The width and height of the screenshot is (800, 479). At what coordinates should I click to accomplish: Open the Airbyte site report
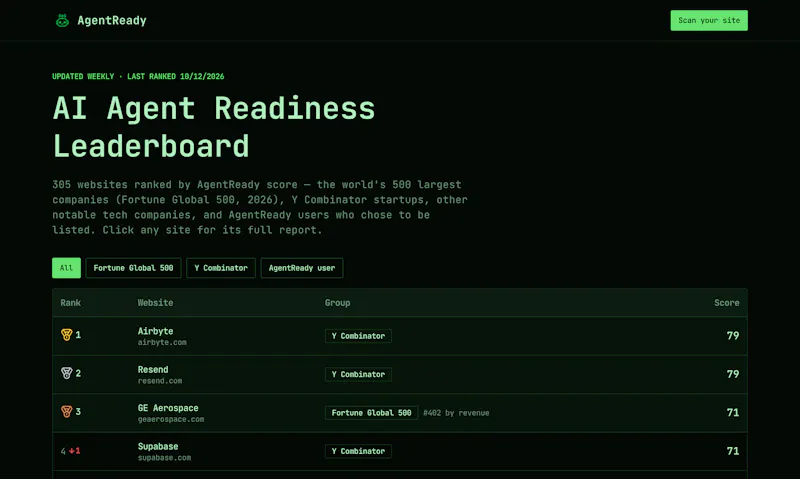pyautogui.click(x=155, y=331)
